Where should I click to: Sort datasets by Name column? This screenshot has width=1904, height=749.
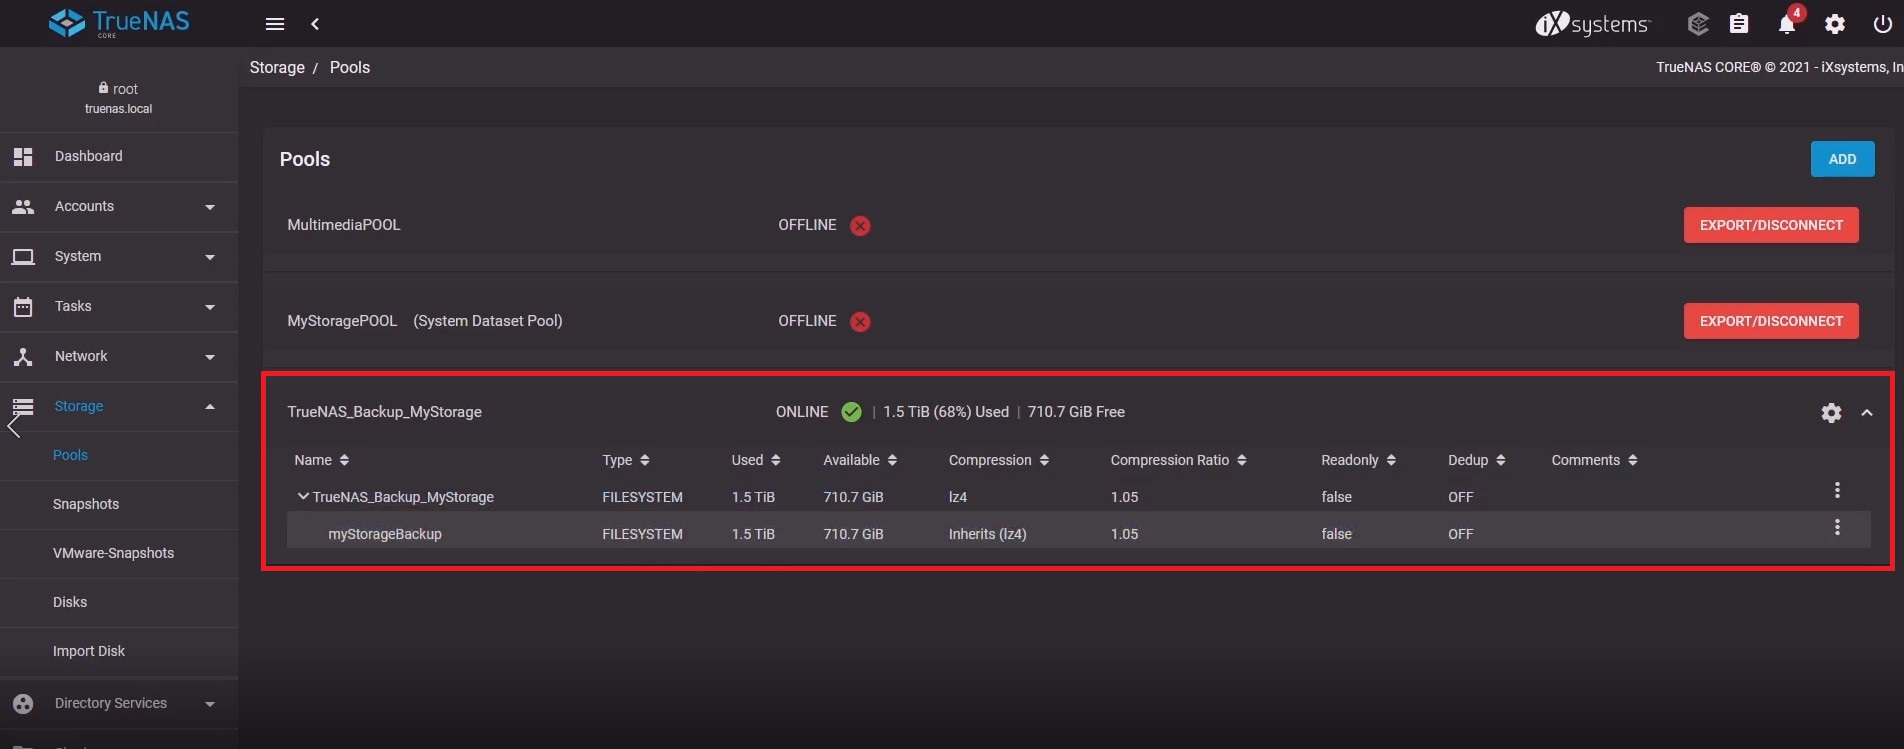pos(322,460)
